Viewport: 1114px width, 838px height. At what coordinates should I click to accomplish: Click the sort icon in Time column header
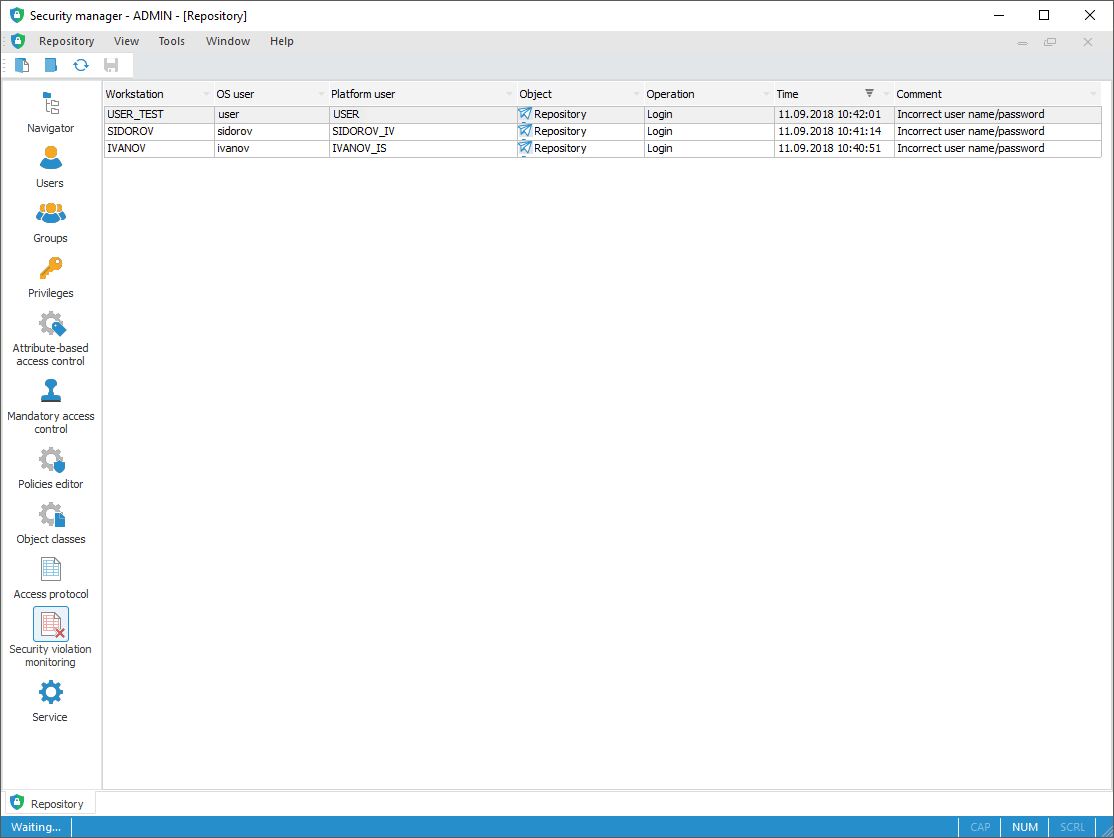869,93
